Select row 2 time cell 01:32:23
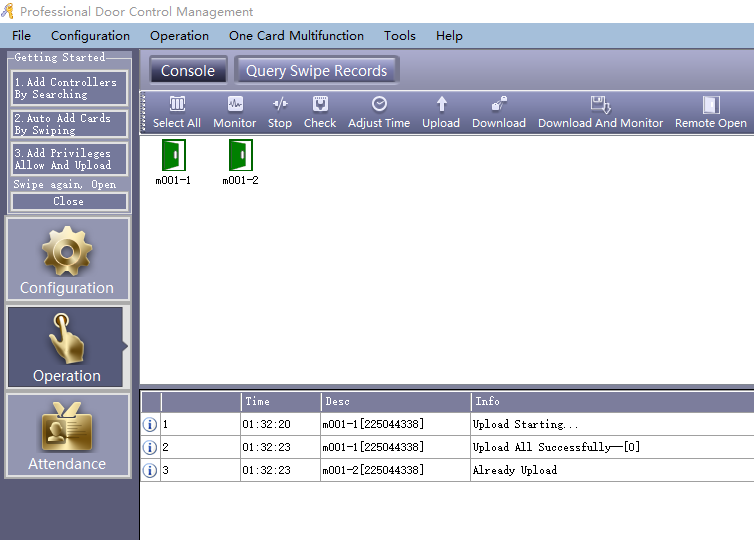 (x=280, y=447)
